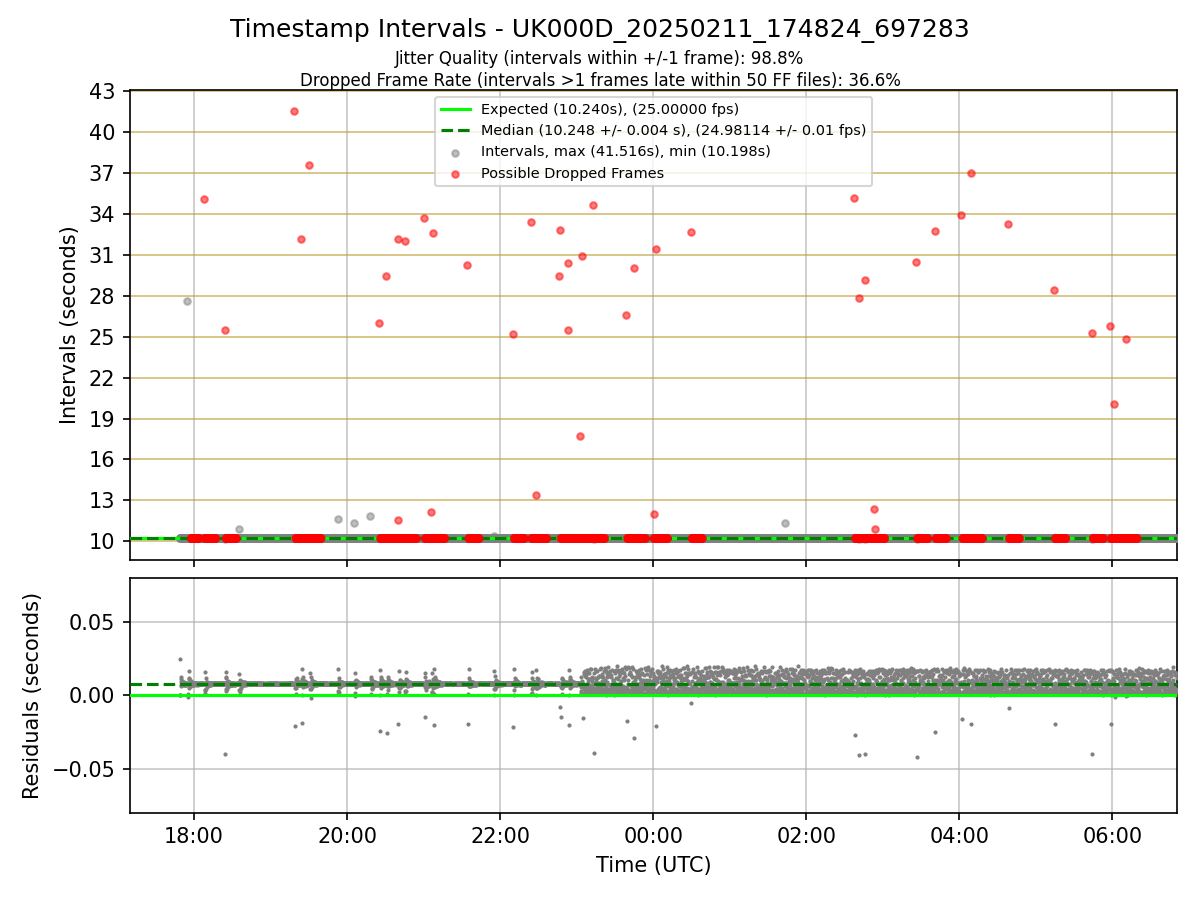Click the plot title 'Timestamp Intervals - UK000D_20250211_174824_697283'

click(599, 29)
